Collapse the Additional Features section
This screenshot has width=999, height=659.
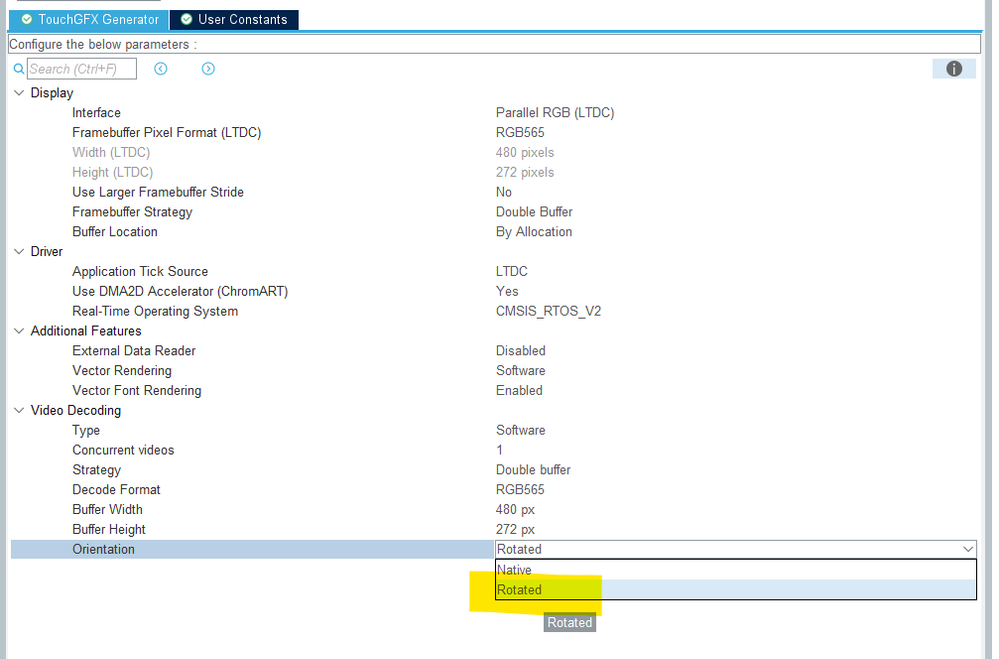19,331
